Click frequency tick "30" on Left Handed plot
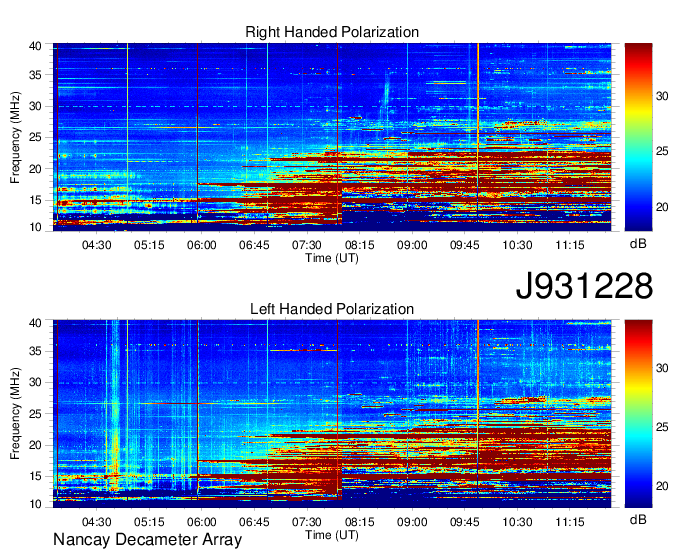 click(35, 382)
